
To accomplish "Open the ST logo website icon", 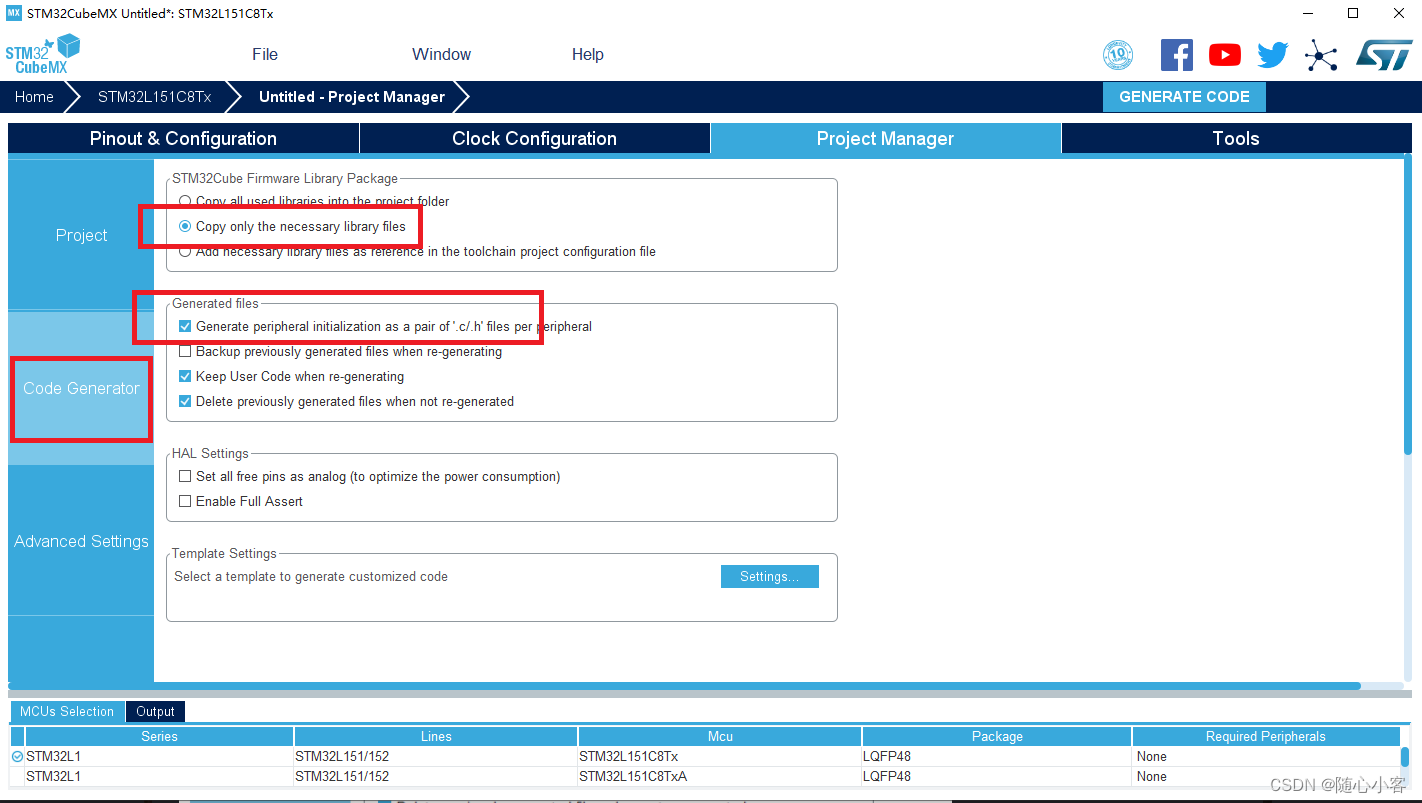I will [x=1384, y=55].
